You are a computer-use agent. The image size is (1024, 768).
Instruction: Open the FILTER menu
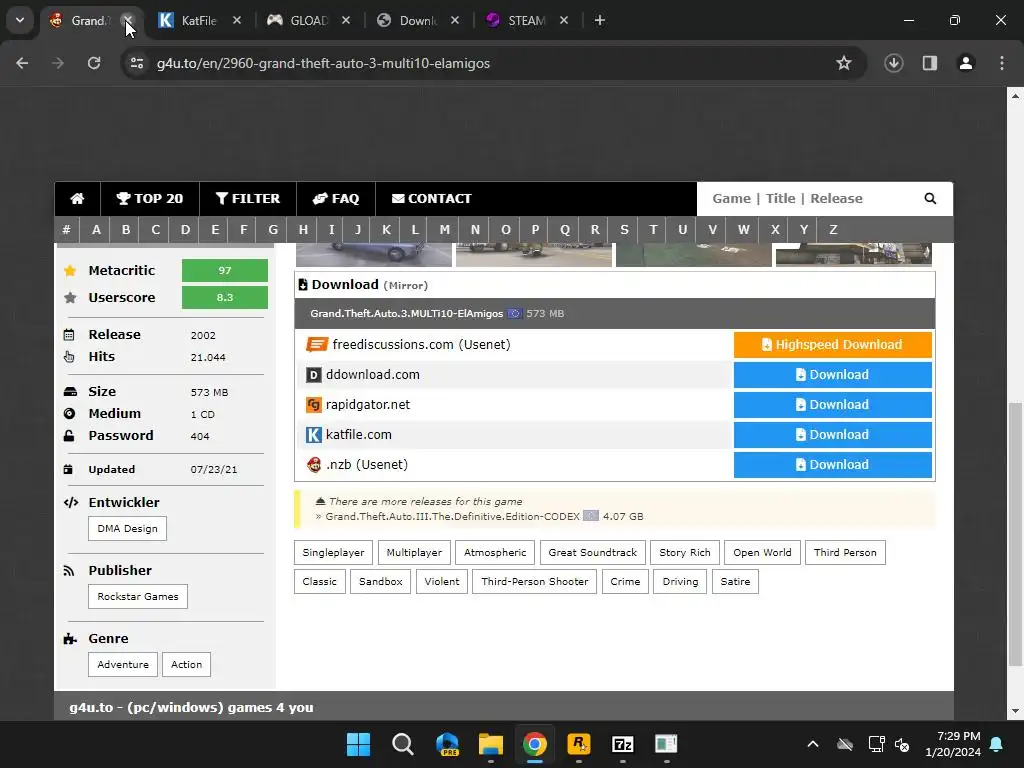(x=248, y=199)
